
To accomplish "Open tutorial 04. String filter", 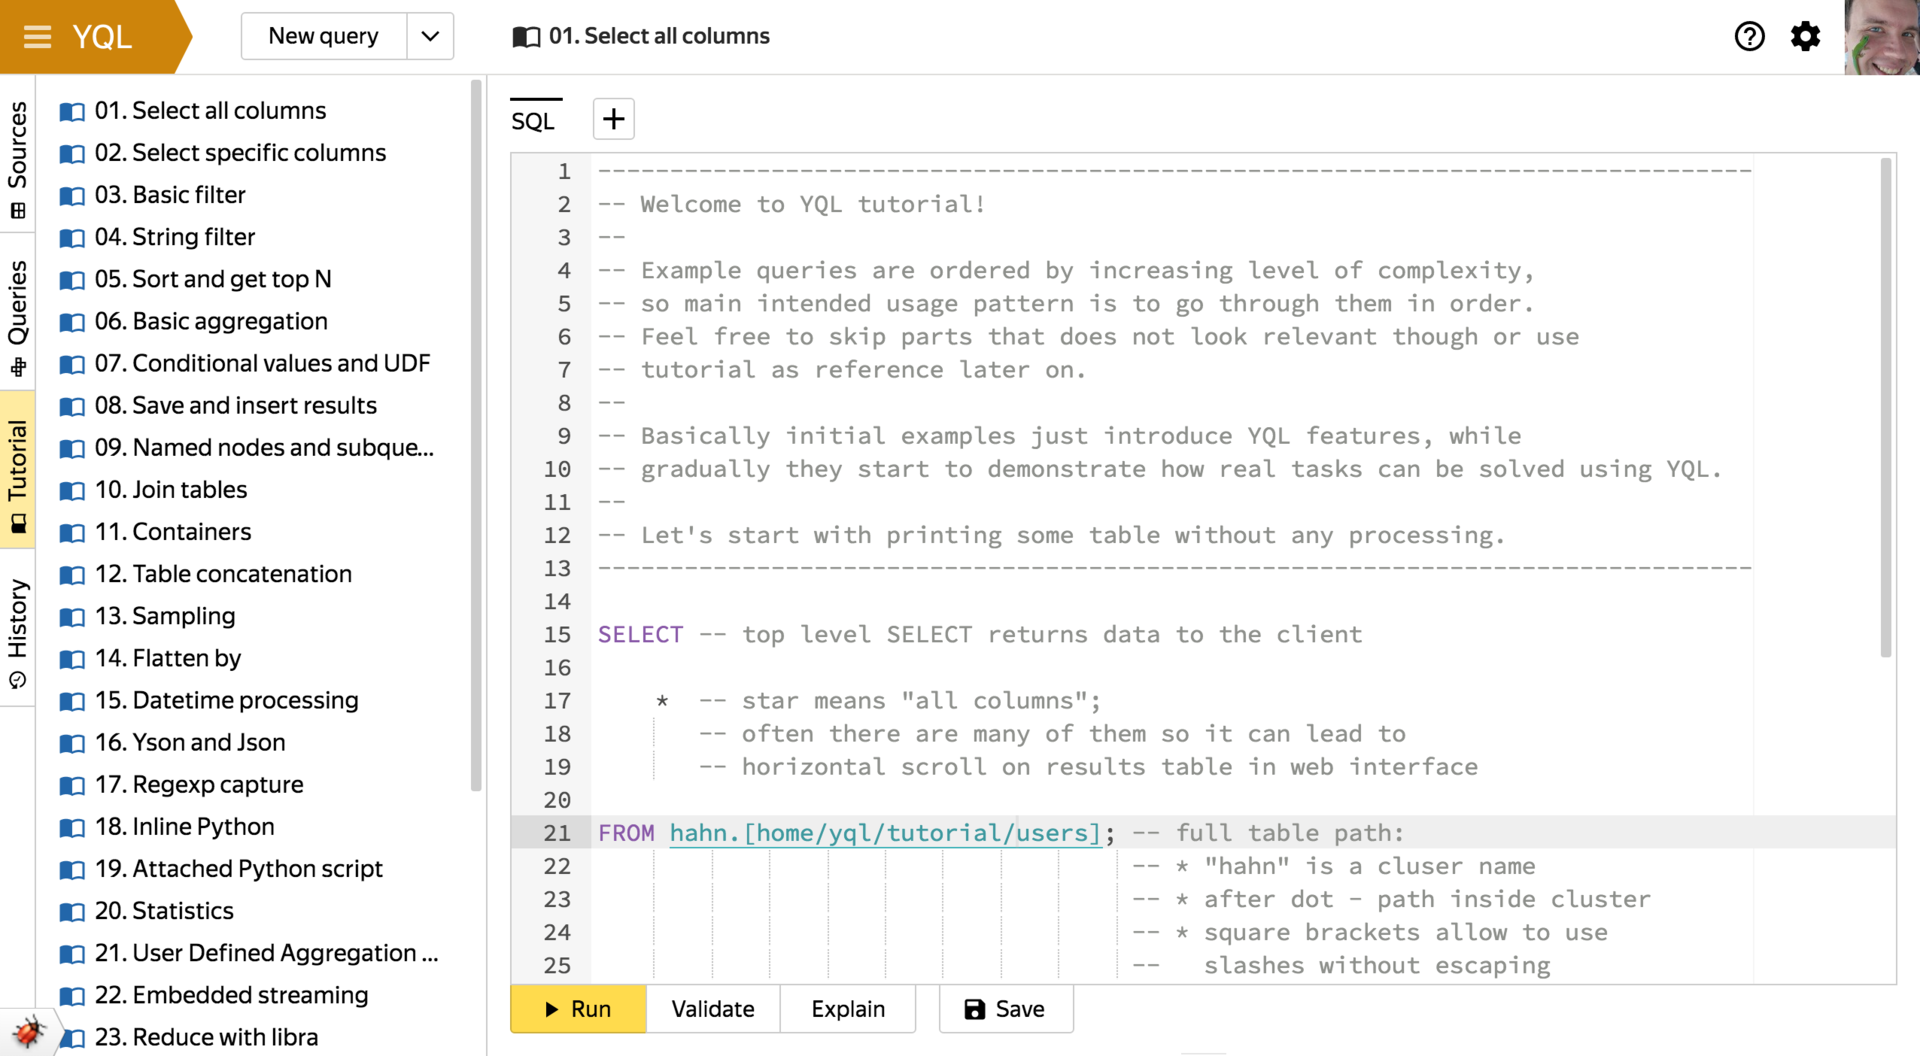I will pyautogui.click(x=175, y=237).
